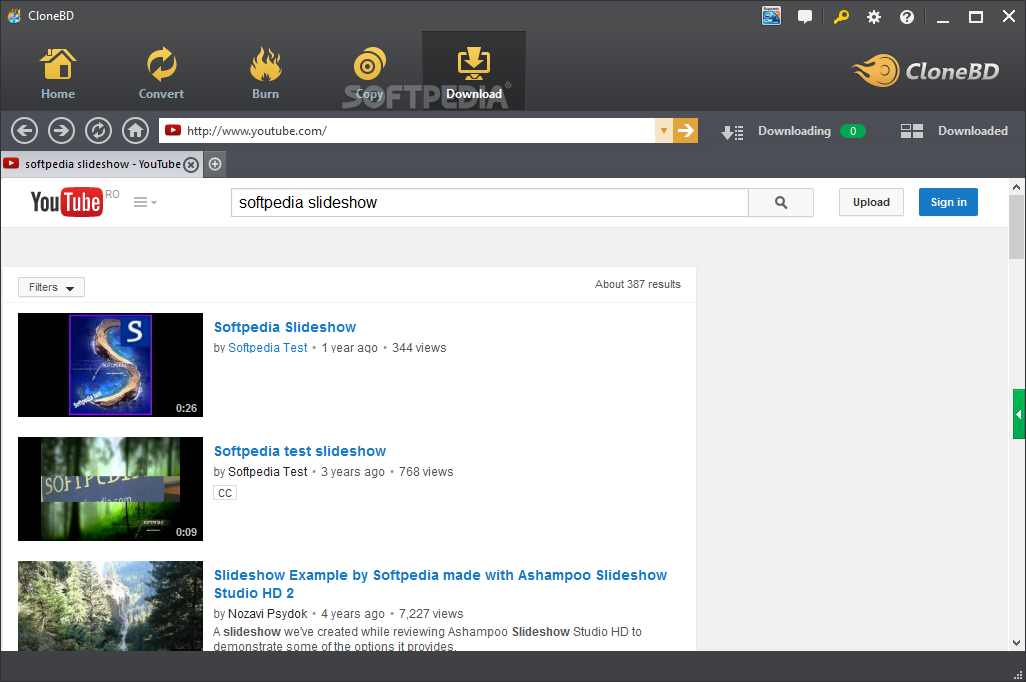The width and height of the screenshot is (1026, 682).
Task: Go to the browser home page icon
Action: tap(135, 131)
